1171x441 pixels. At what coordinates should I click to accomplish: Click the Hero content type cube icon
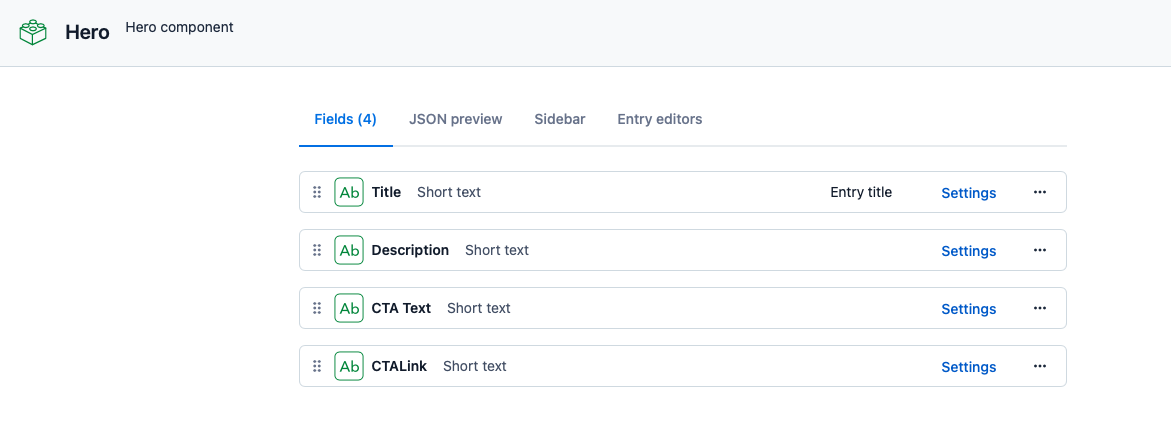[x=34, y=31]
